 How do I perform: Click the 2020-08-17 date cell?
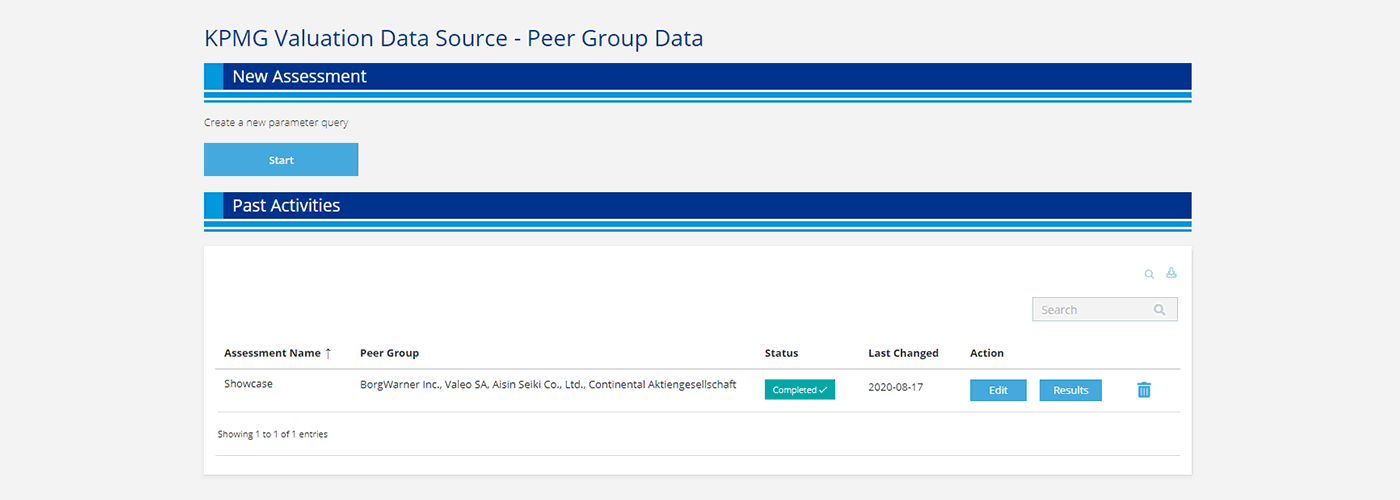(x=895, y=387)
